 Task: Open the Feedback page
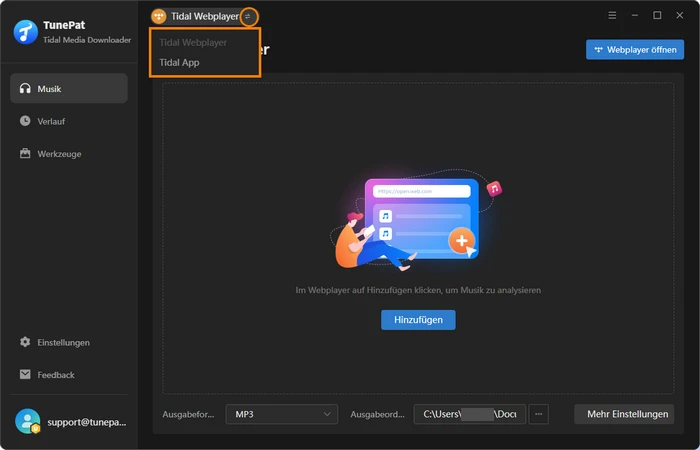69,375
